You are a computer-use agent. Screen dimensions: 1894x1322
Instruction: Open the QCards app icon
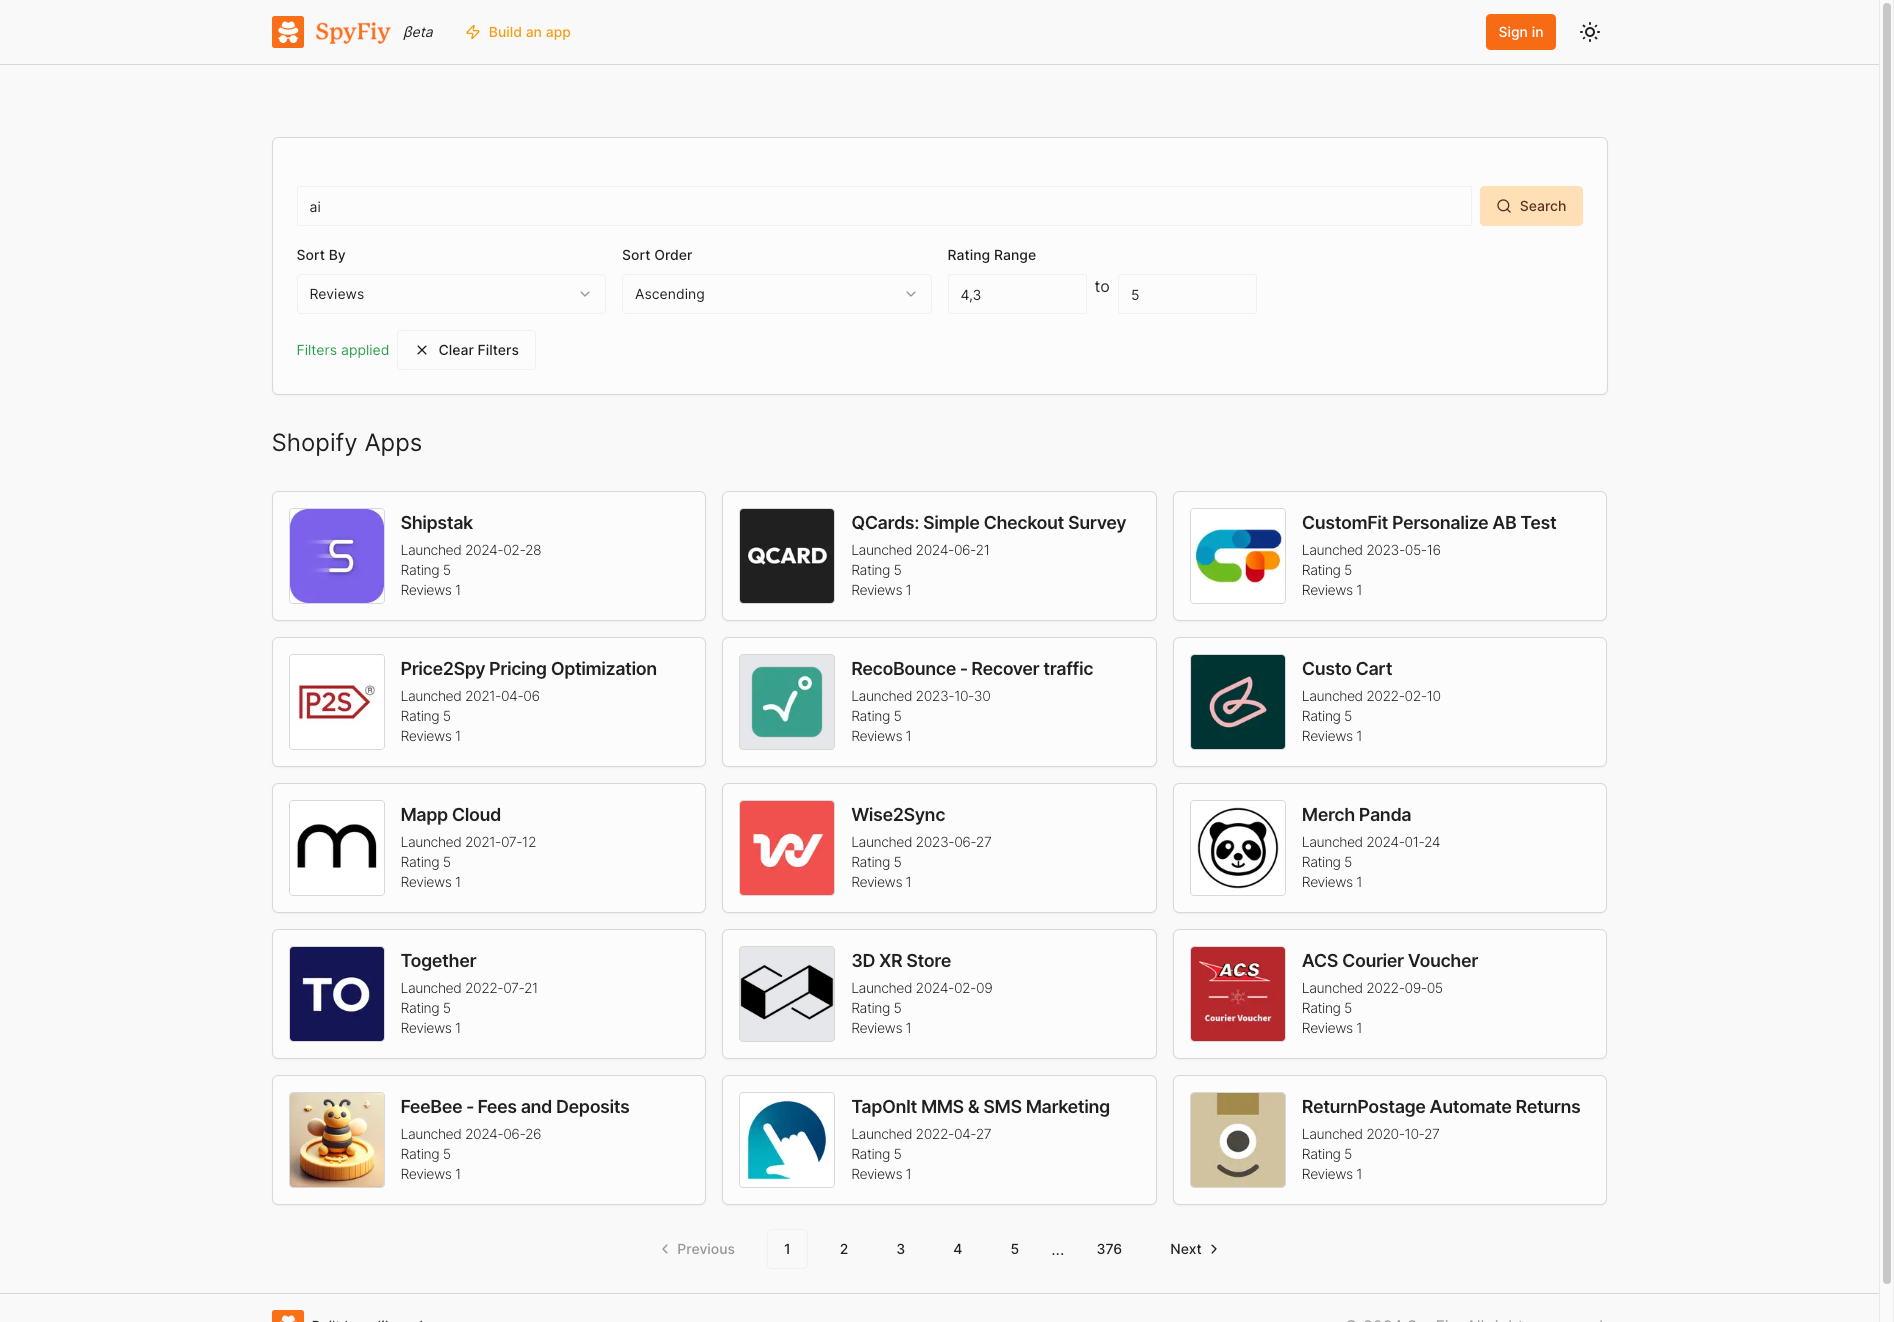click(787, 556)
